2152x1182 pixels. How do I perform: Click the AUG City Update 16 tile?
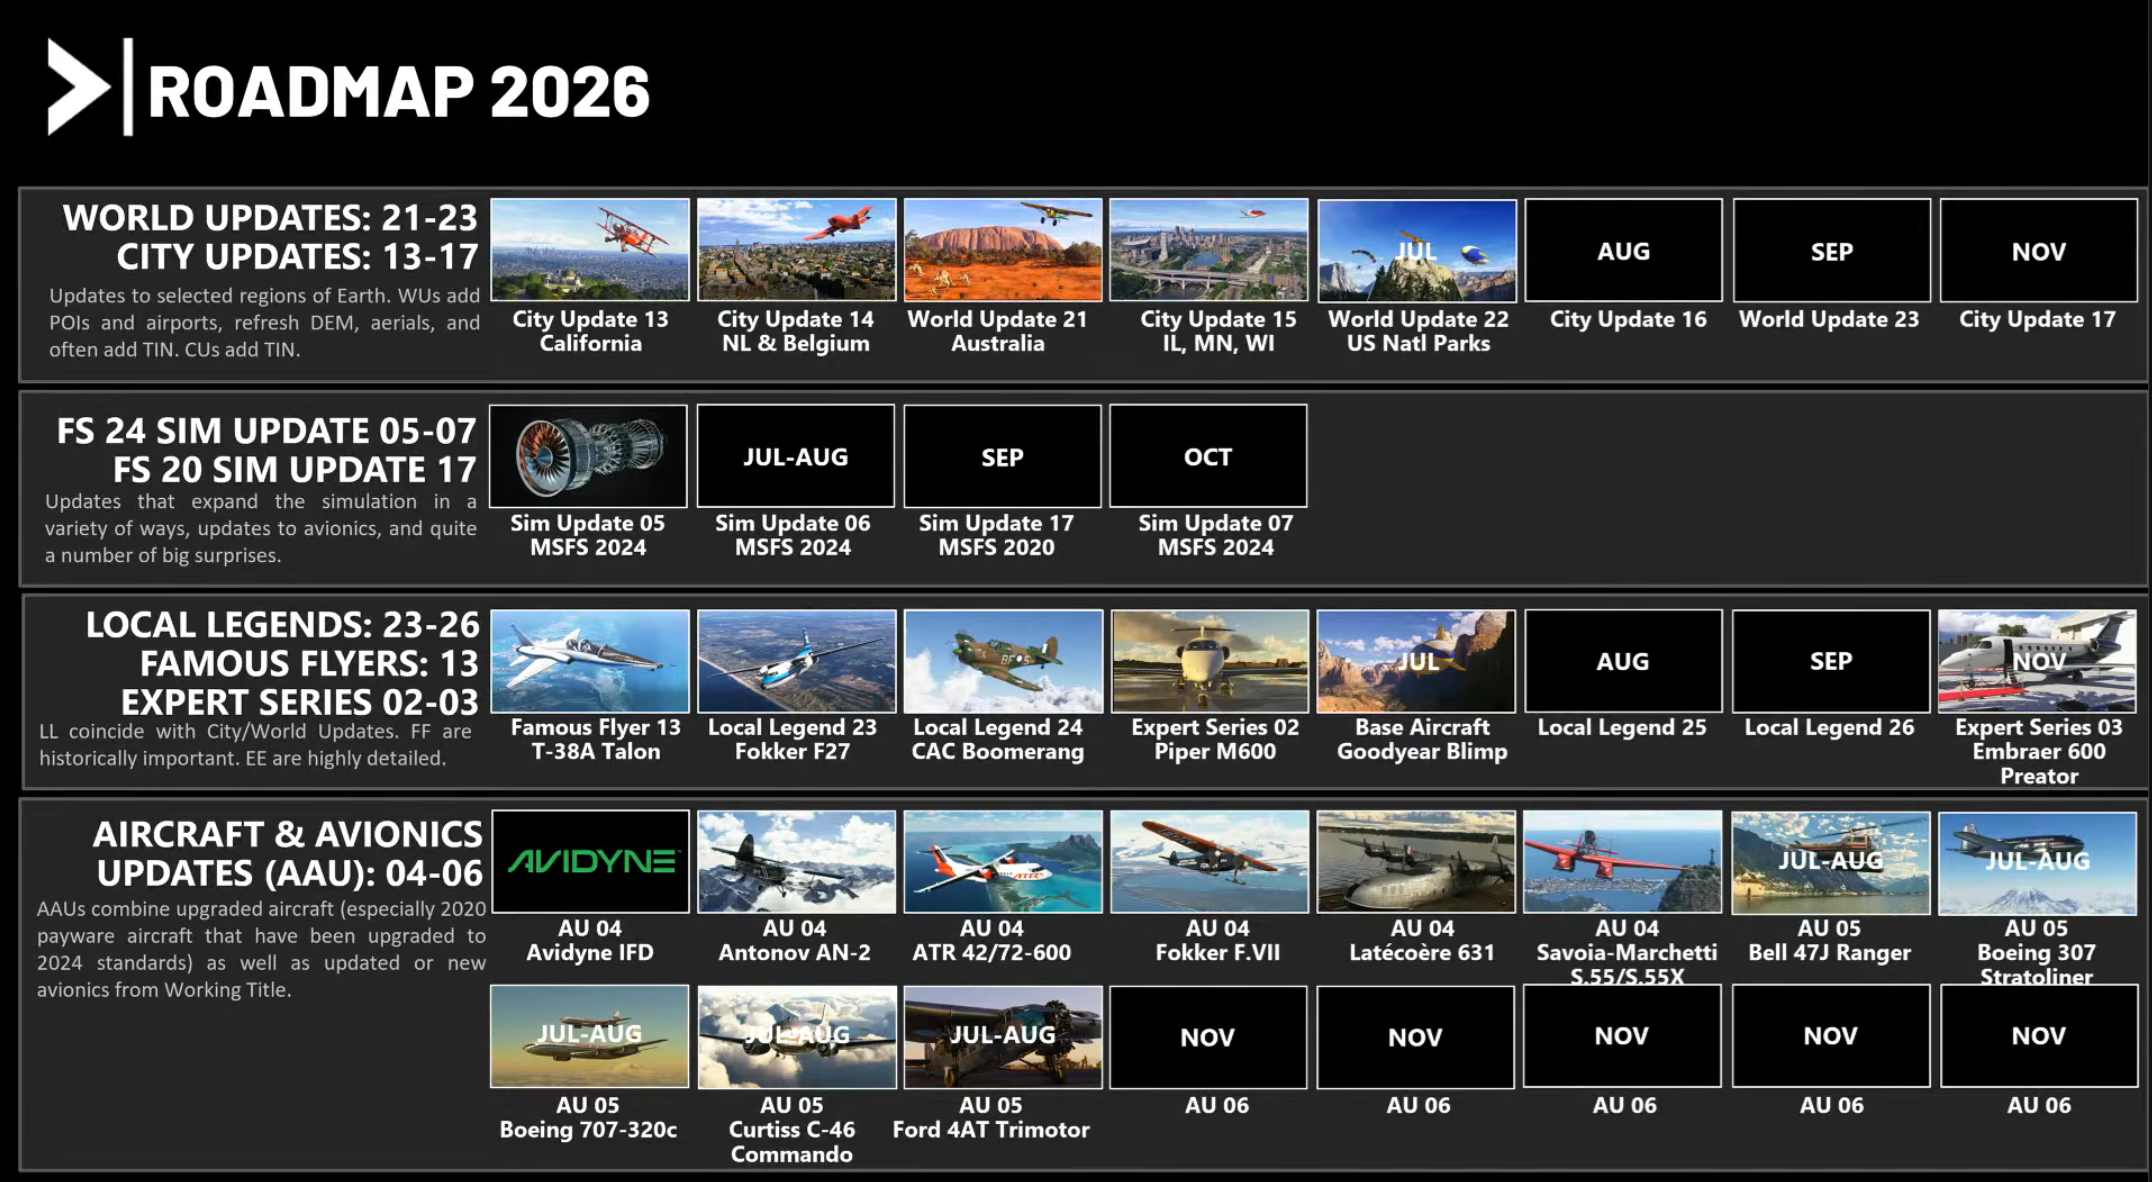tap(1624, 250)
